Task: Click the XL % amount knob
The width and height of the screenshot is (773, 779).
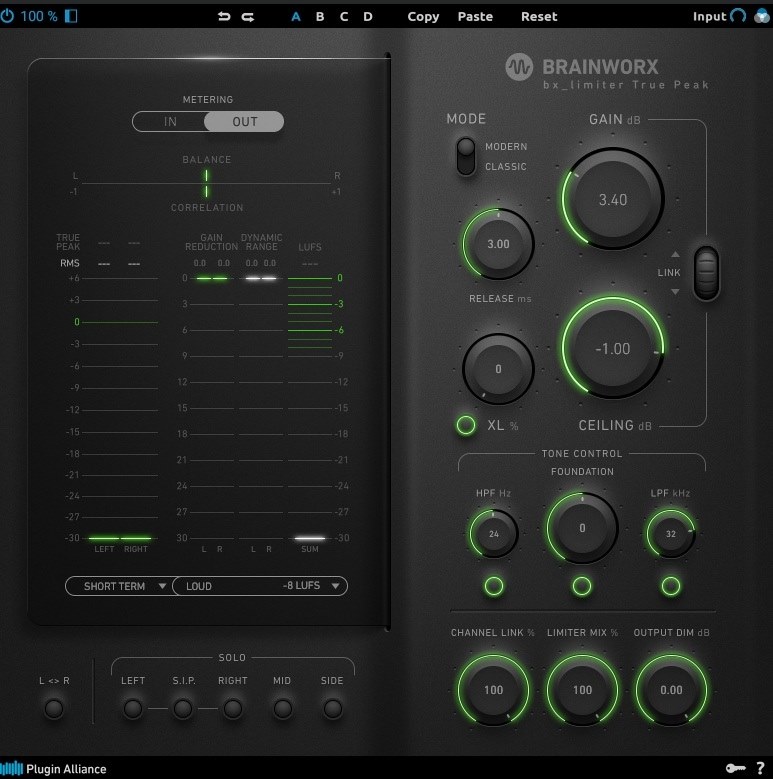Action: tap(498, 369)
